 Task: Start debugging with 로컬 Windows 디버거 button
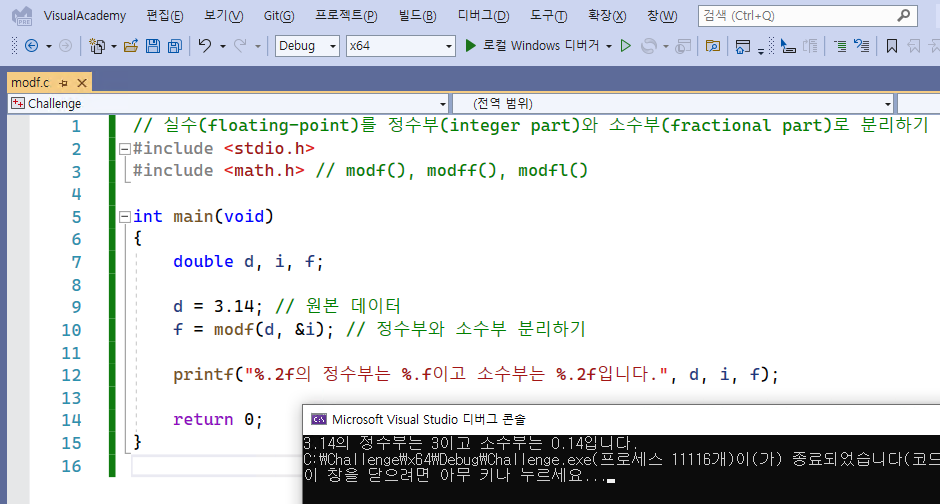[532, 46]
